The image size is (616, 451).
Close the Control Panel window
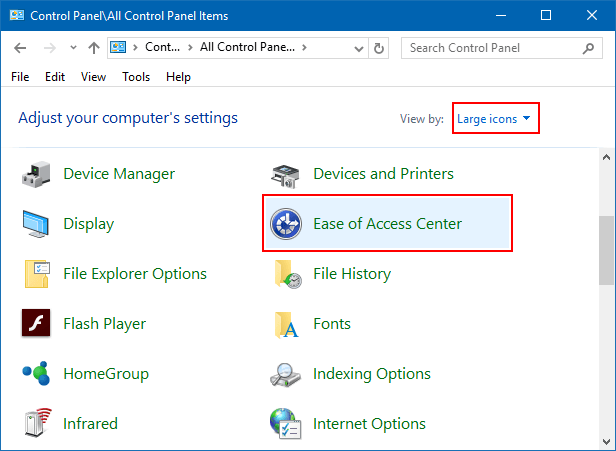click(x=592, y=15)
